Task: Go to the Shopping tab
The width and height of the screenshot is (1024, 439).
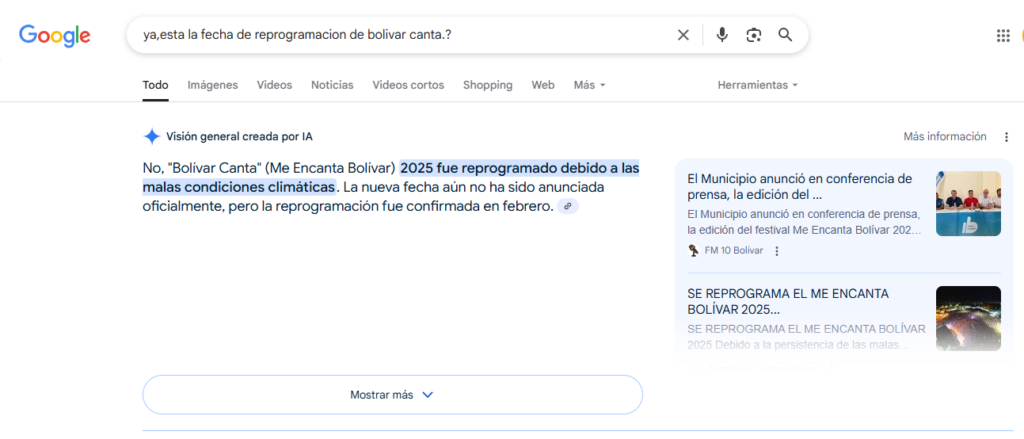Action: tap(488, 85)
